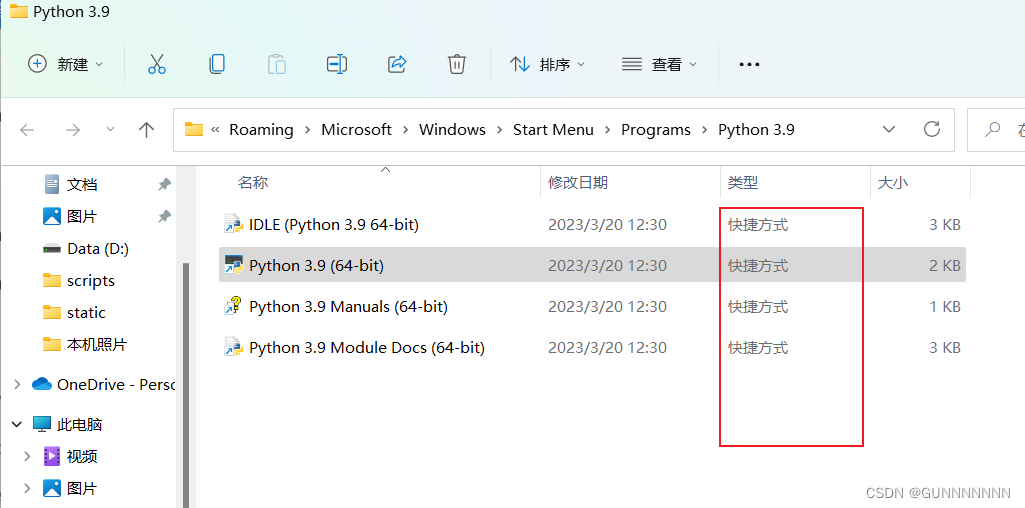
Task: Click the address bar folder icon
Action: pyautogui.click(x=193, y=129)
